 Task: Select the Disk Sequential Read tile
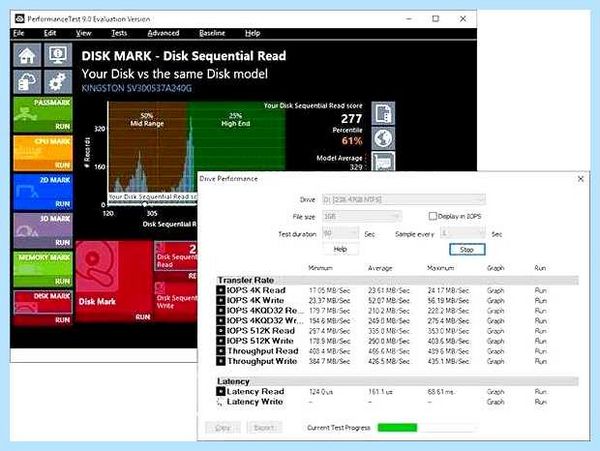(x=176, y=260)
